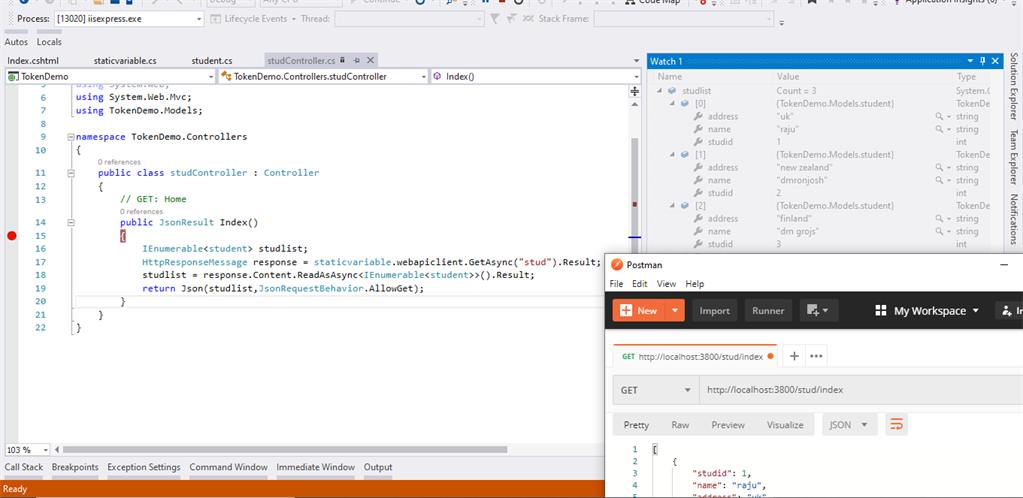Screen dimensions: 1023x498
Task: Click the magnifier for "dm grojs" value
Action: tap(939, 231)
